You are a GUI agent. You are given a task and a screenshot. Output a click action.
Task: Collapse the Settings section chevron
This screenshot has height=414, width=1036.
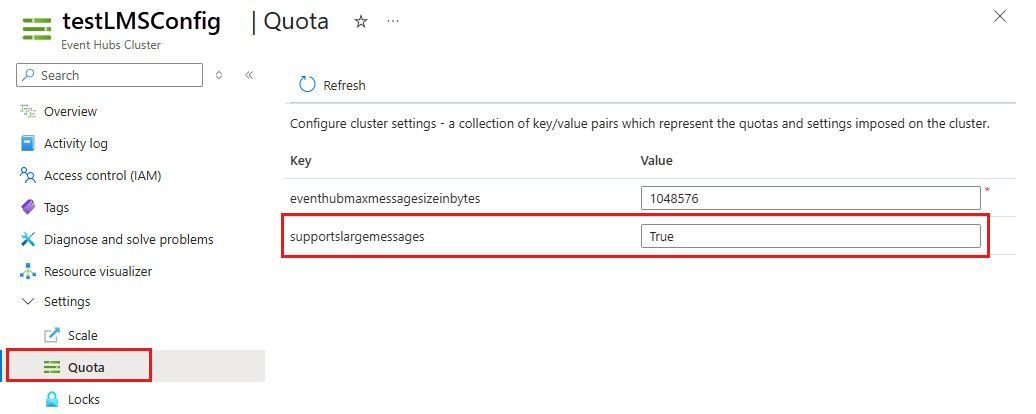click(x=28, y=301)
